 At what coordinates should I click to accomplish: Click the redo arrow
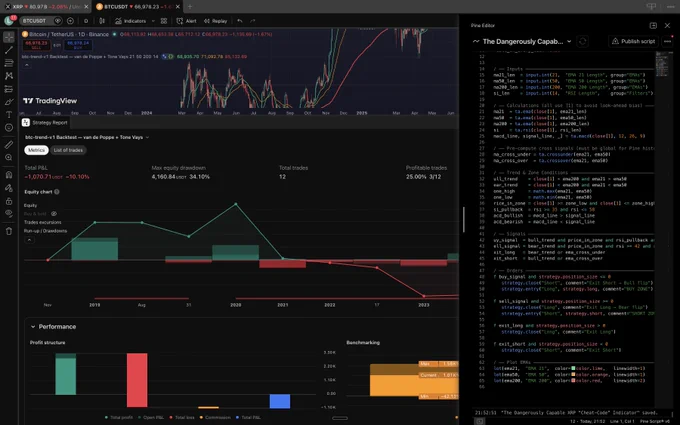[x=252, y=21]
